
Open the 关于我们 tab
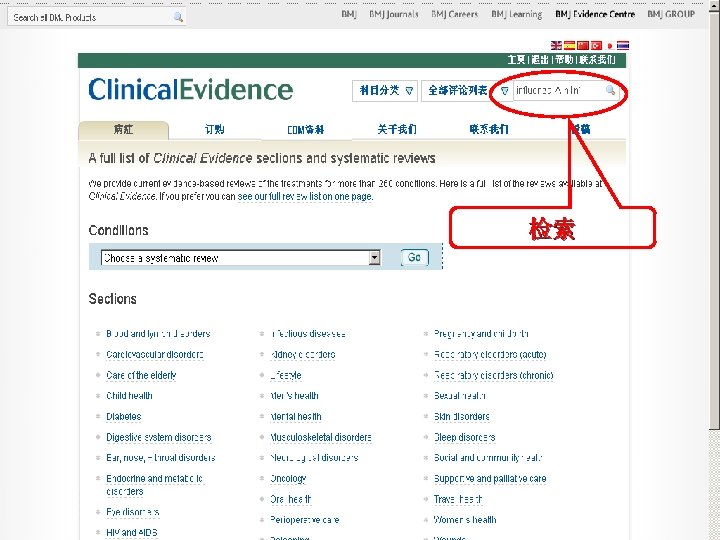(x=397, y=129)
